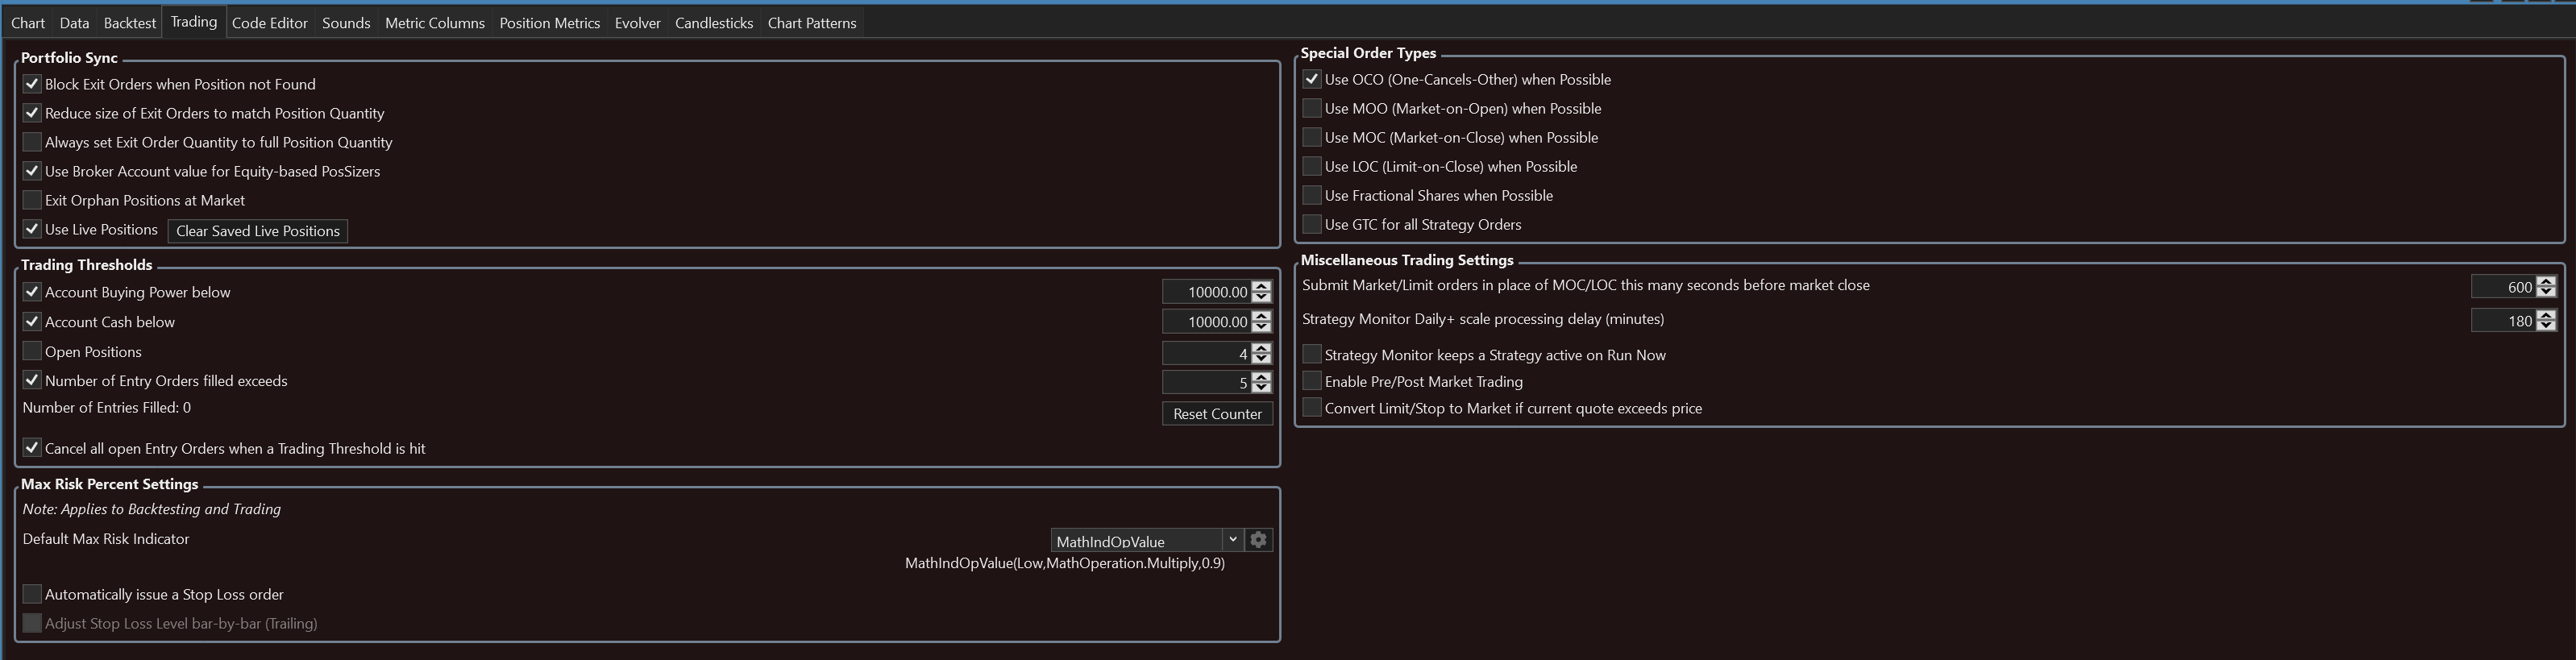Toggle Use Live Positions checkbox

click(x=32, y=229)
